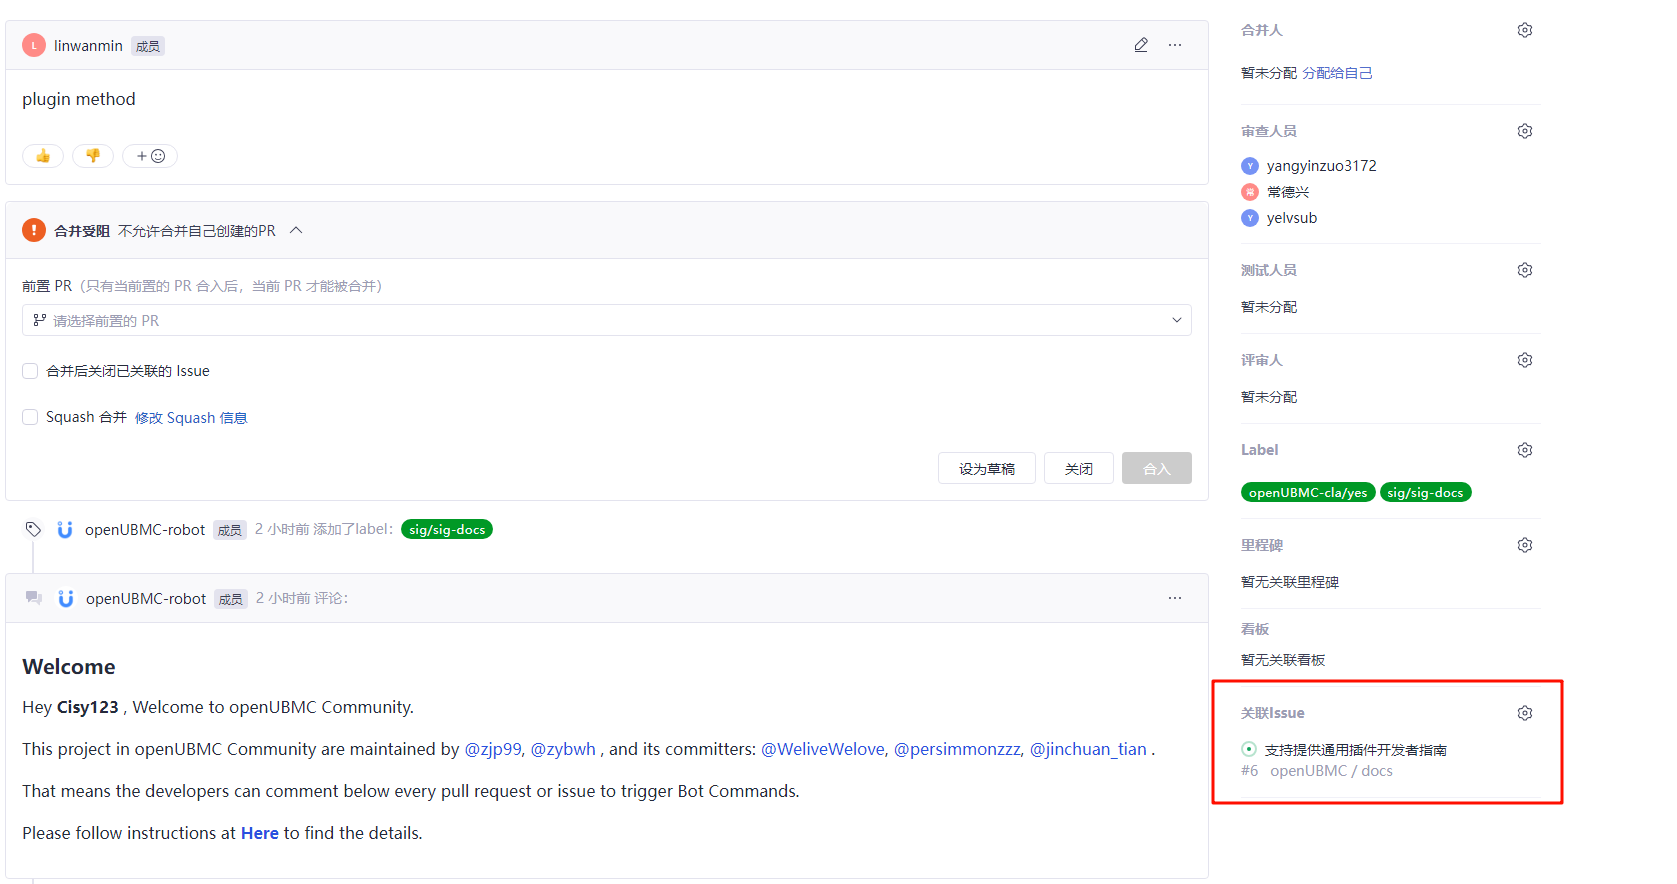
Task: Open the Label settings gear
Action: coord(1525,450)
